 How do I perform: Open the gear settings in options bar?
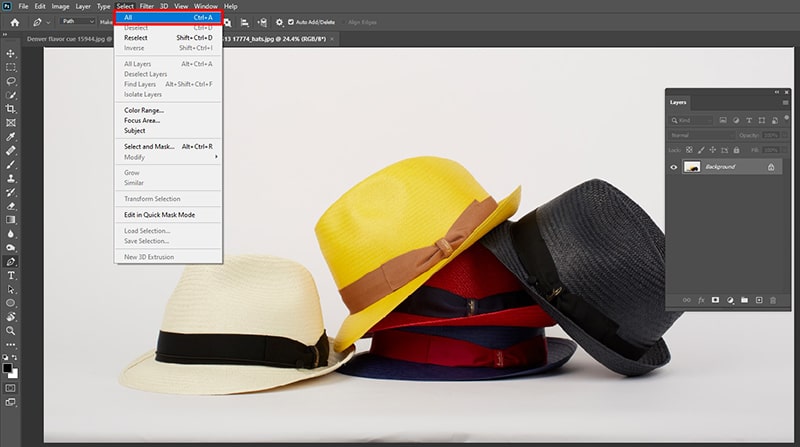[x=279, y=22]
